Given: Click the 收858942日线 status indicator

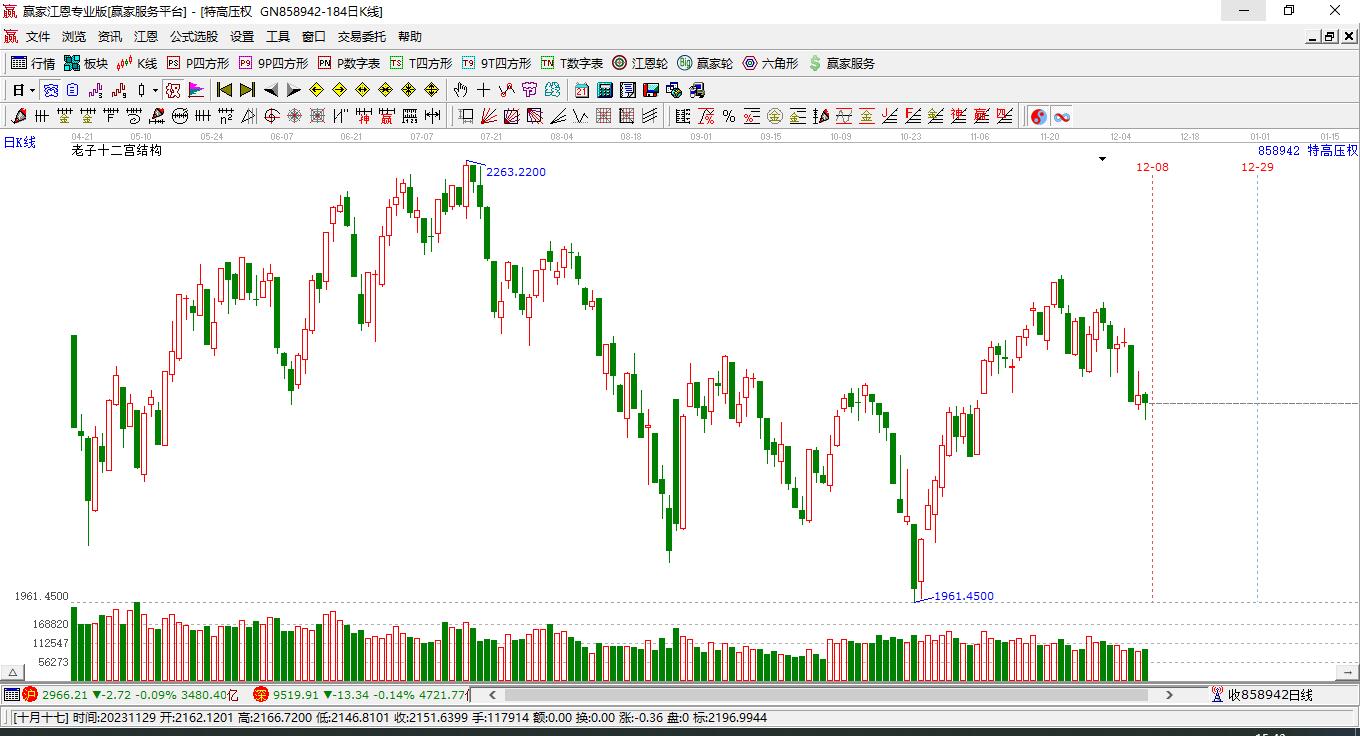Looking at the screenshot, I should 1262,695.
